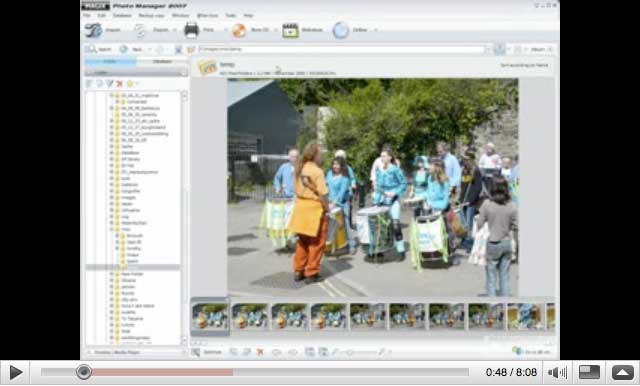Click the Go to edit view icon
This screenshot has width=640, height=386.
pos(517,351)
